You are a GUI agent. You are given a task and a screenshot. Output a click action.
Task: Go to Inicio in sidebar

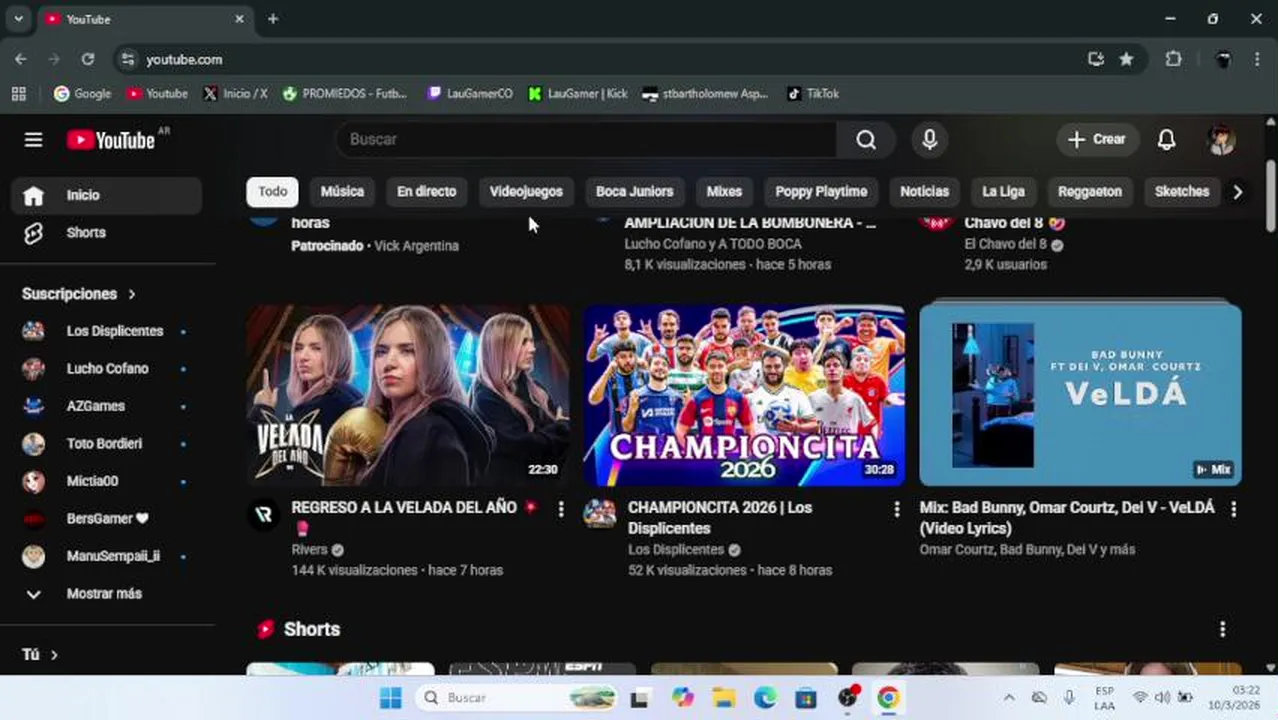107,195
